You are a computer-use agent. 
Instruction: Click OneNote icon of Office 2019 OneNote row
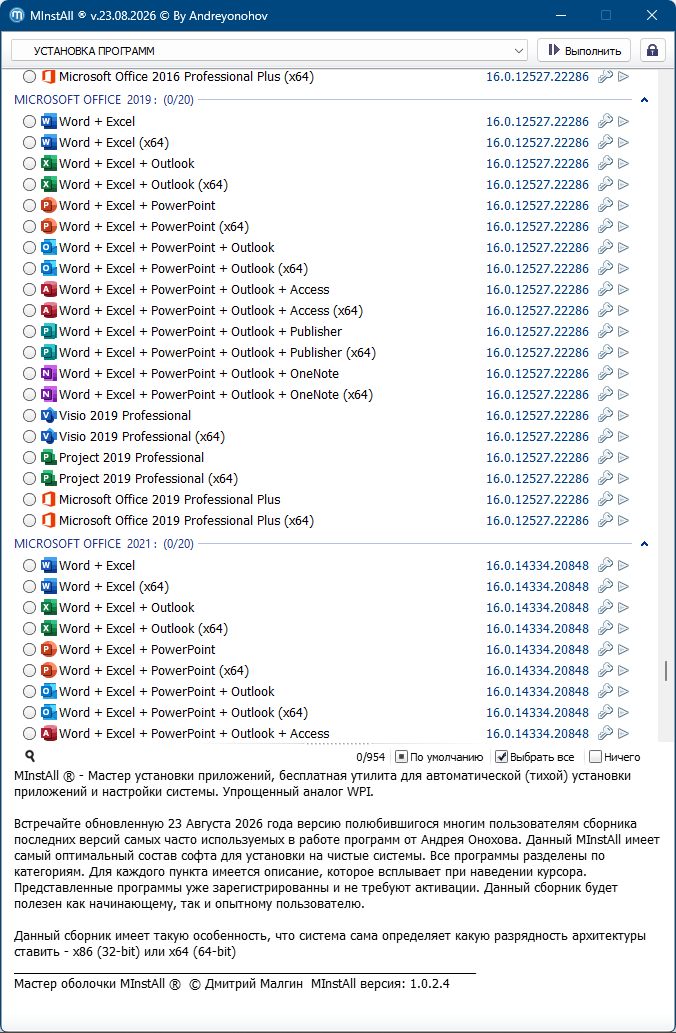(x=49, y=374)
